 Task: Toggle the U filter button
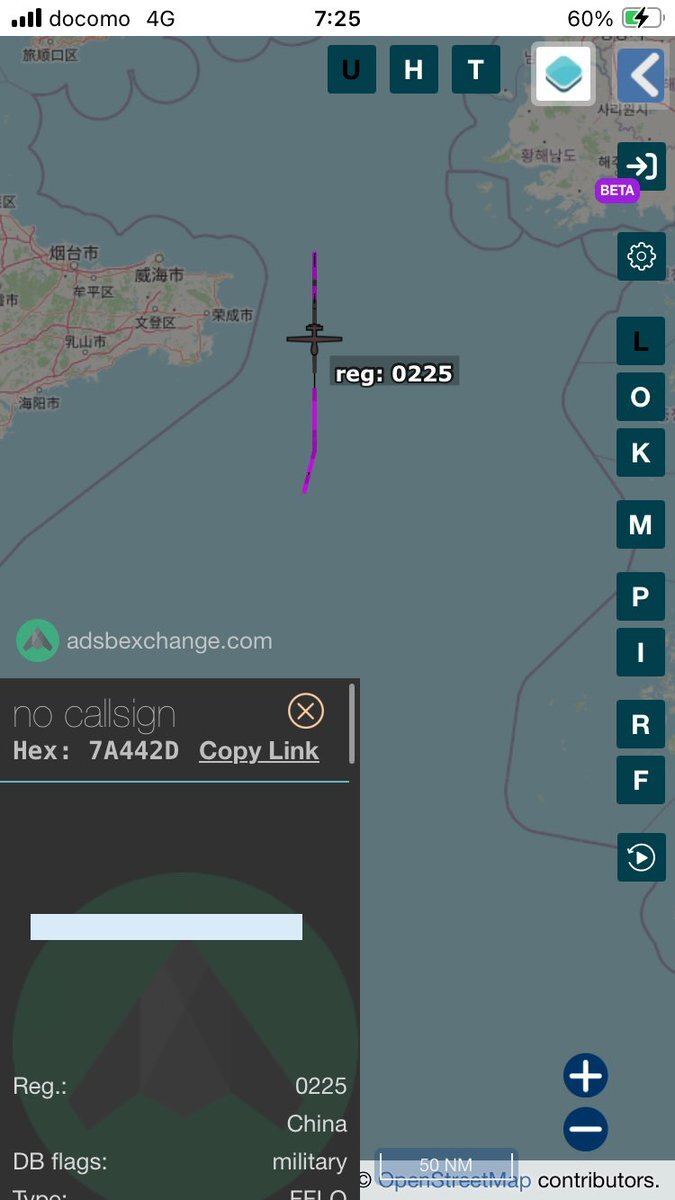tap(352, 70)
